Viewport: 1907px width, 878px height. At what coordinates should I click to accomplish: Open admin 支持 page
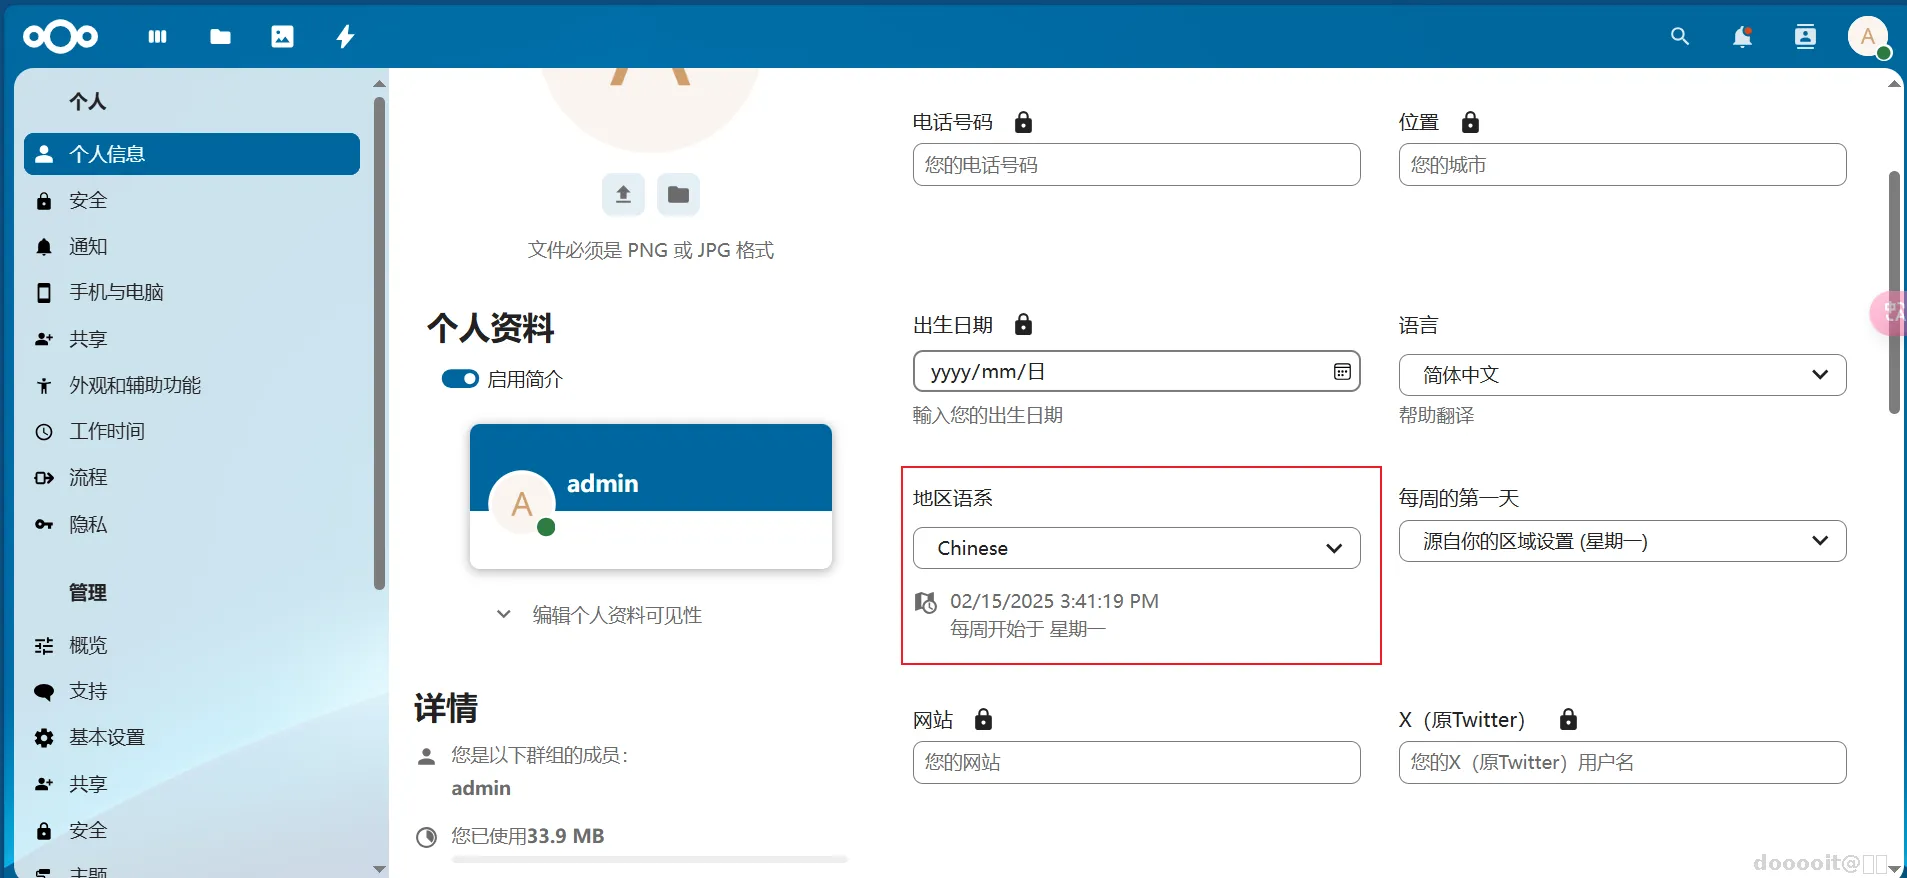point(192,691)
